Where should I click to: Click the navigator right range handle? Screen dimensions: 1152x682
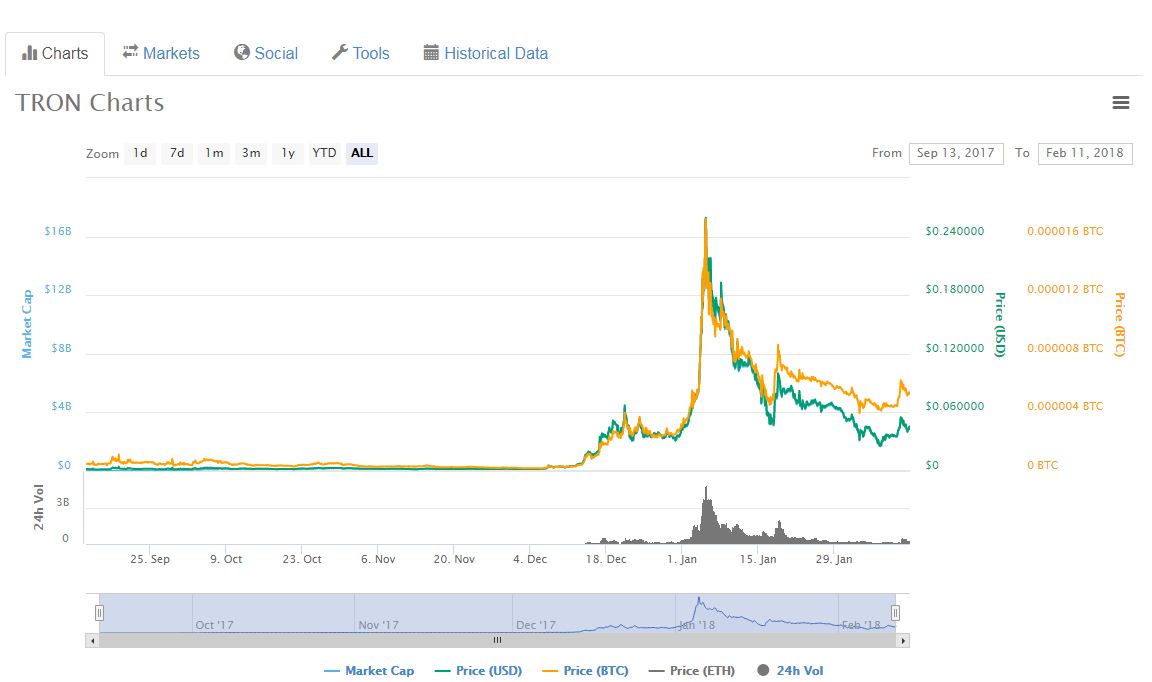[895, 613]
